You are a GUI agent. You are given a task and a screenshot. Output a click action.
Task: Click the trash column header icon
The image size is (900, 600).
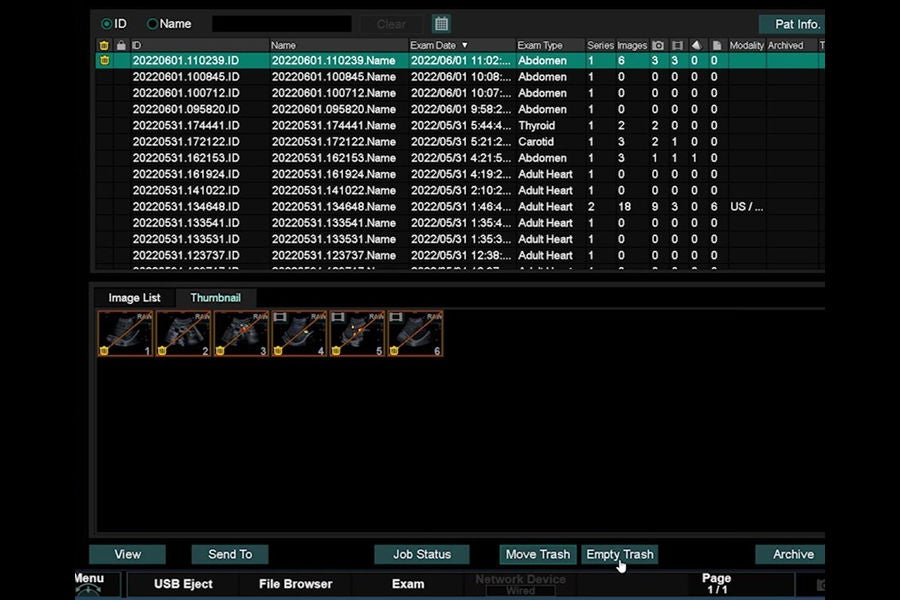point(104,45)
